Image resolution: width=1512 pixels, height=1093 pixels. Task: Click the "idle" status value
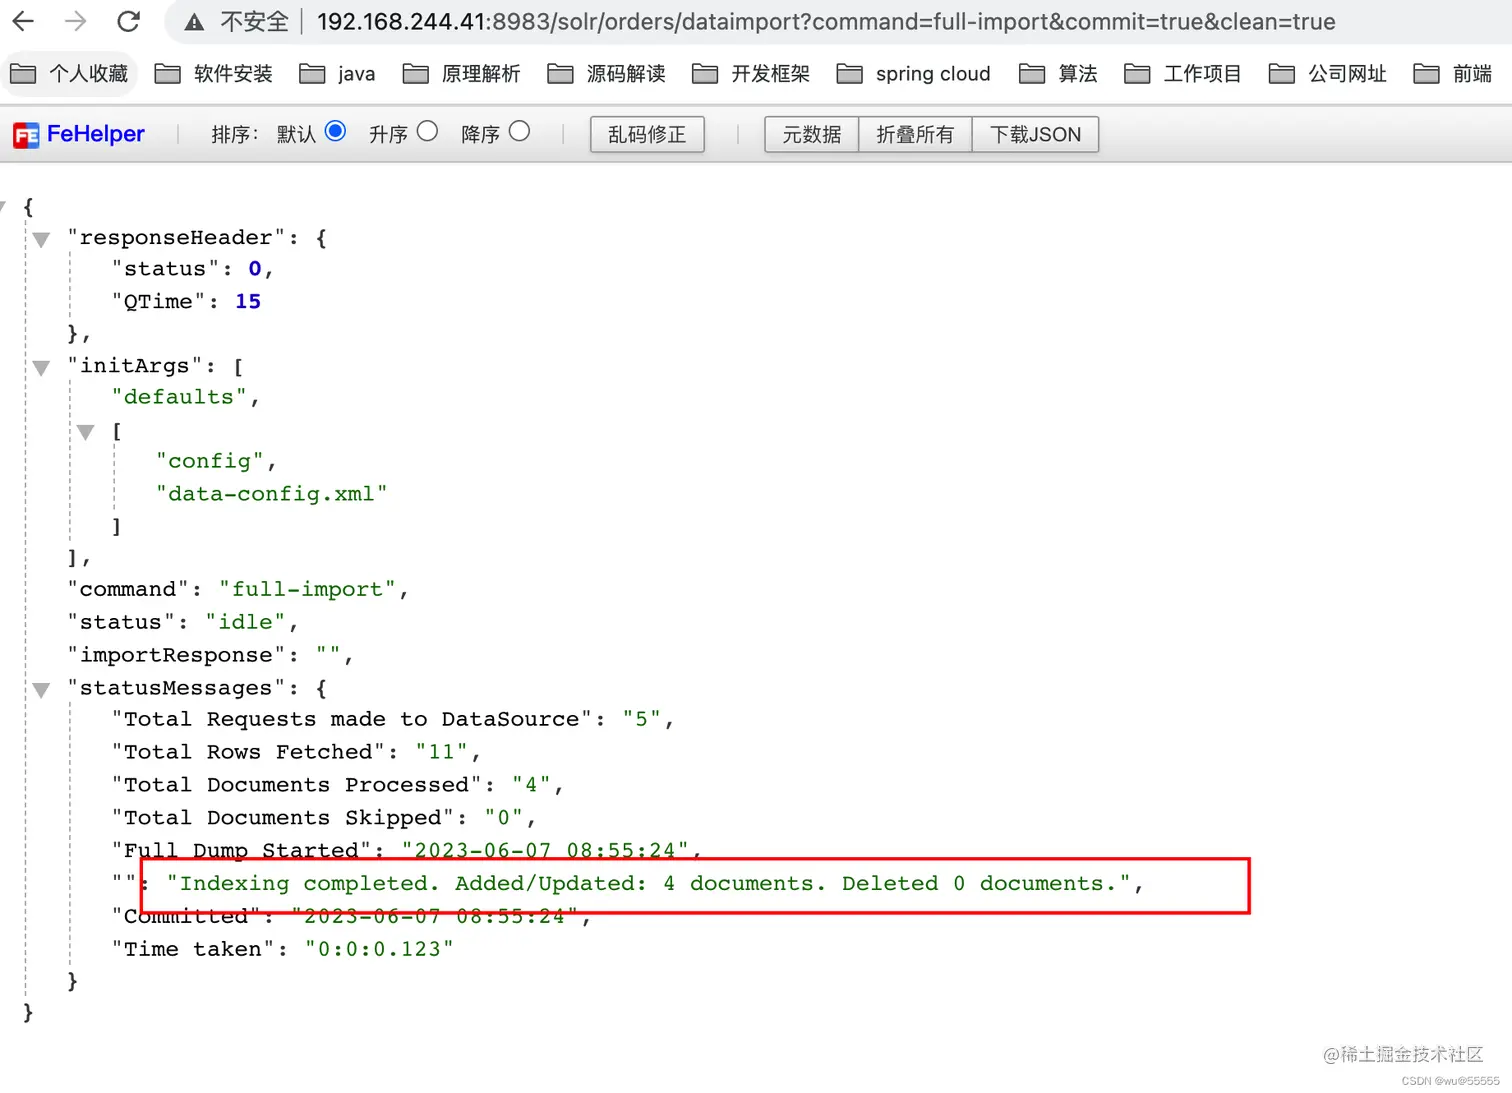point(245,622)
